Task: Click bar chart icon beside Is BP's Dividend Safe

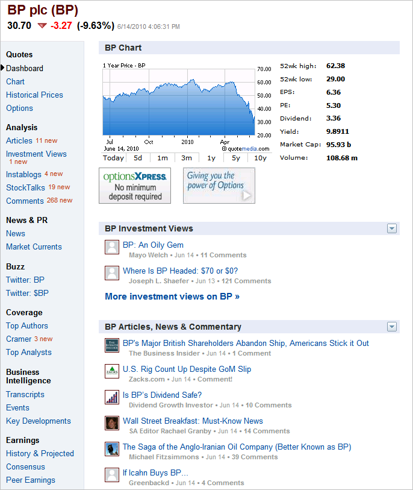Action: tap(112, 397)
